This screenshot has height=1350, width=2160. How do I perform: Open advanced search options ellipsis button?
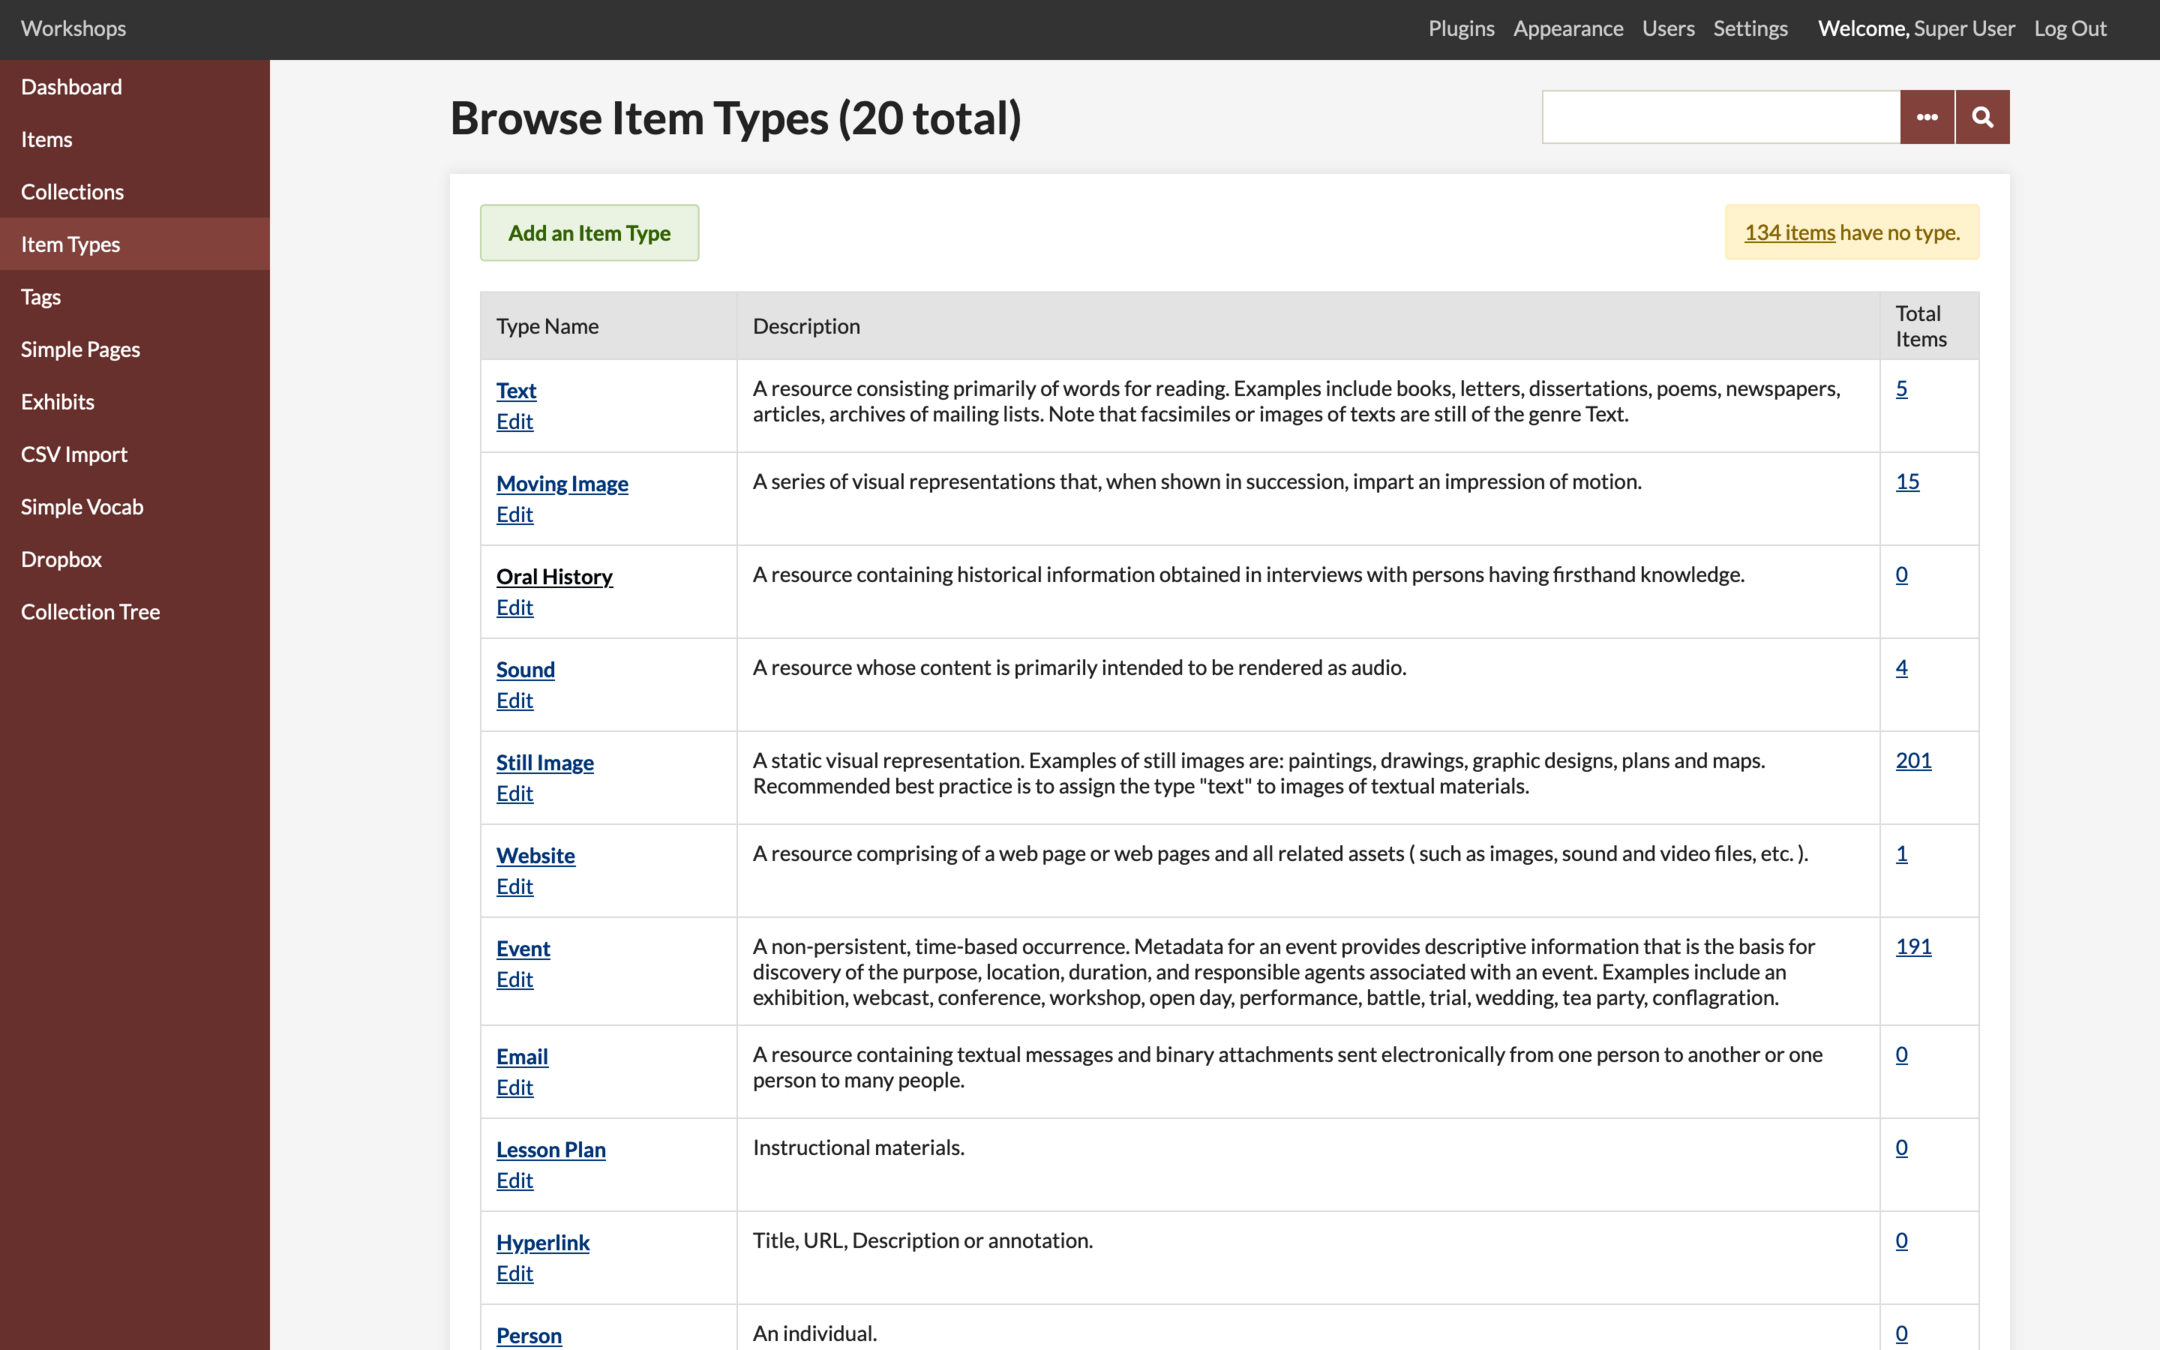1927,117
